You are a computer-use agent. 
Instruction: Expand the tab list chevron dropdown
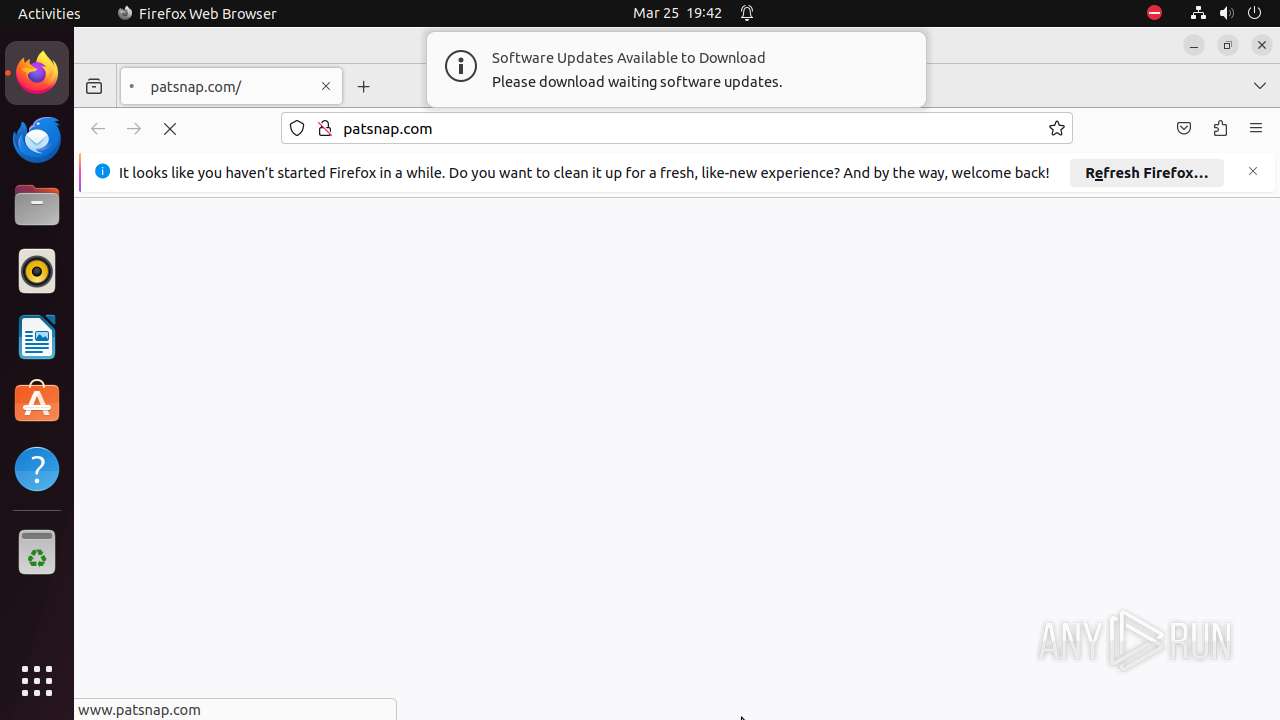click(x=1260, y=86)
